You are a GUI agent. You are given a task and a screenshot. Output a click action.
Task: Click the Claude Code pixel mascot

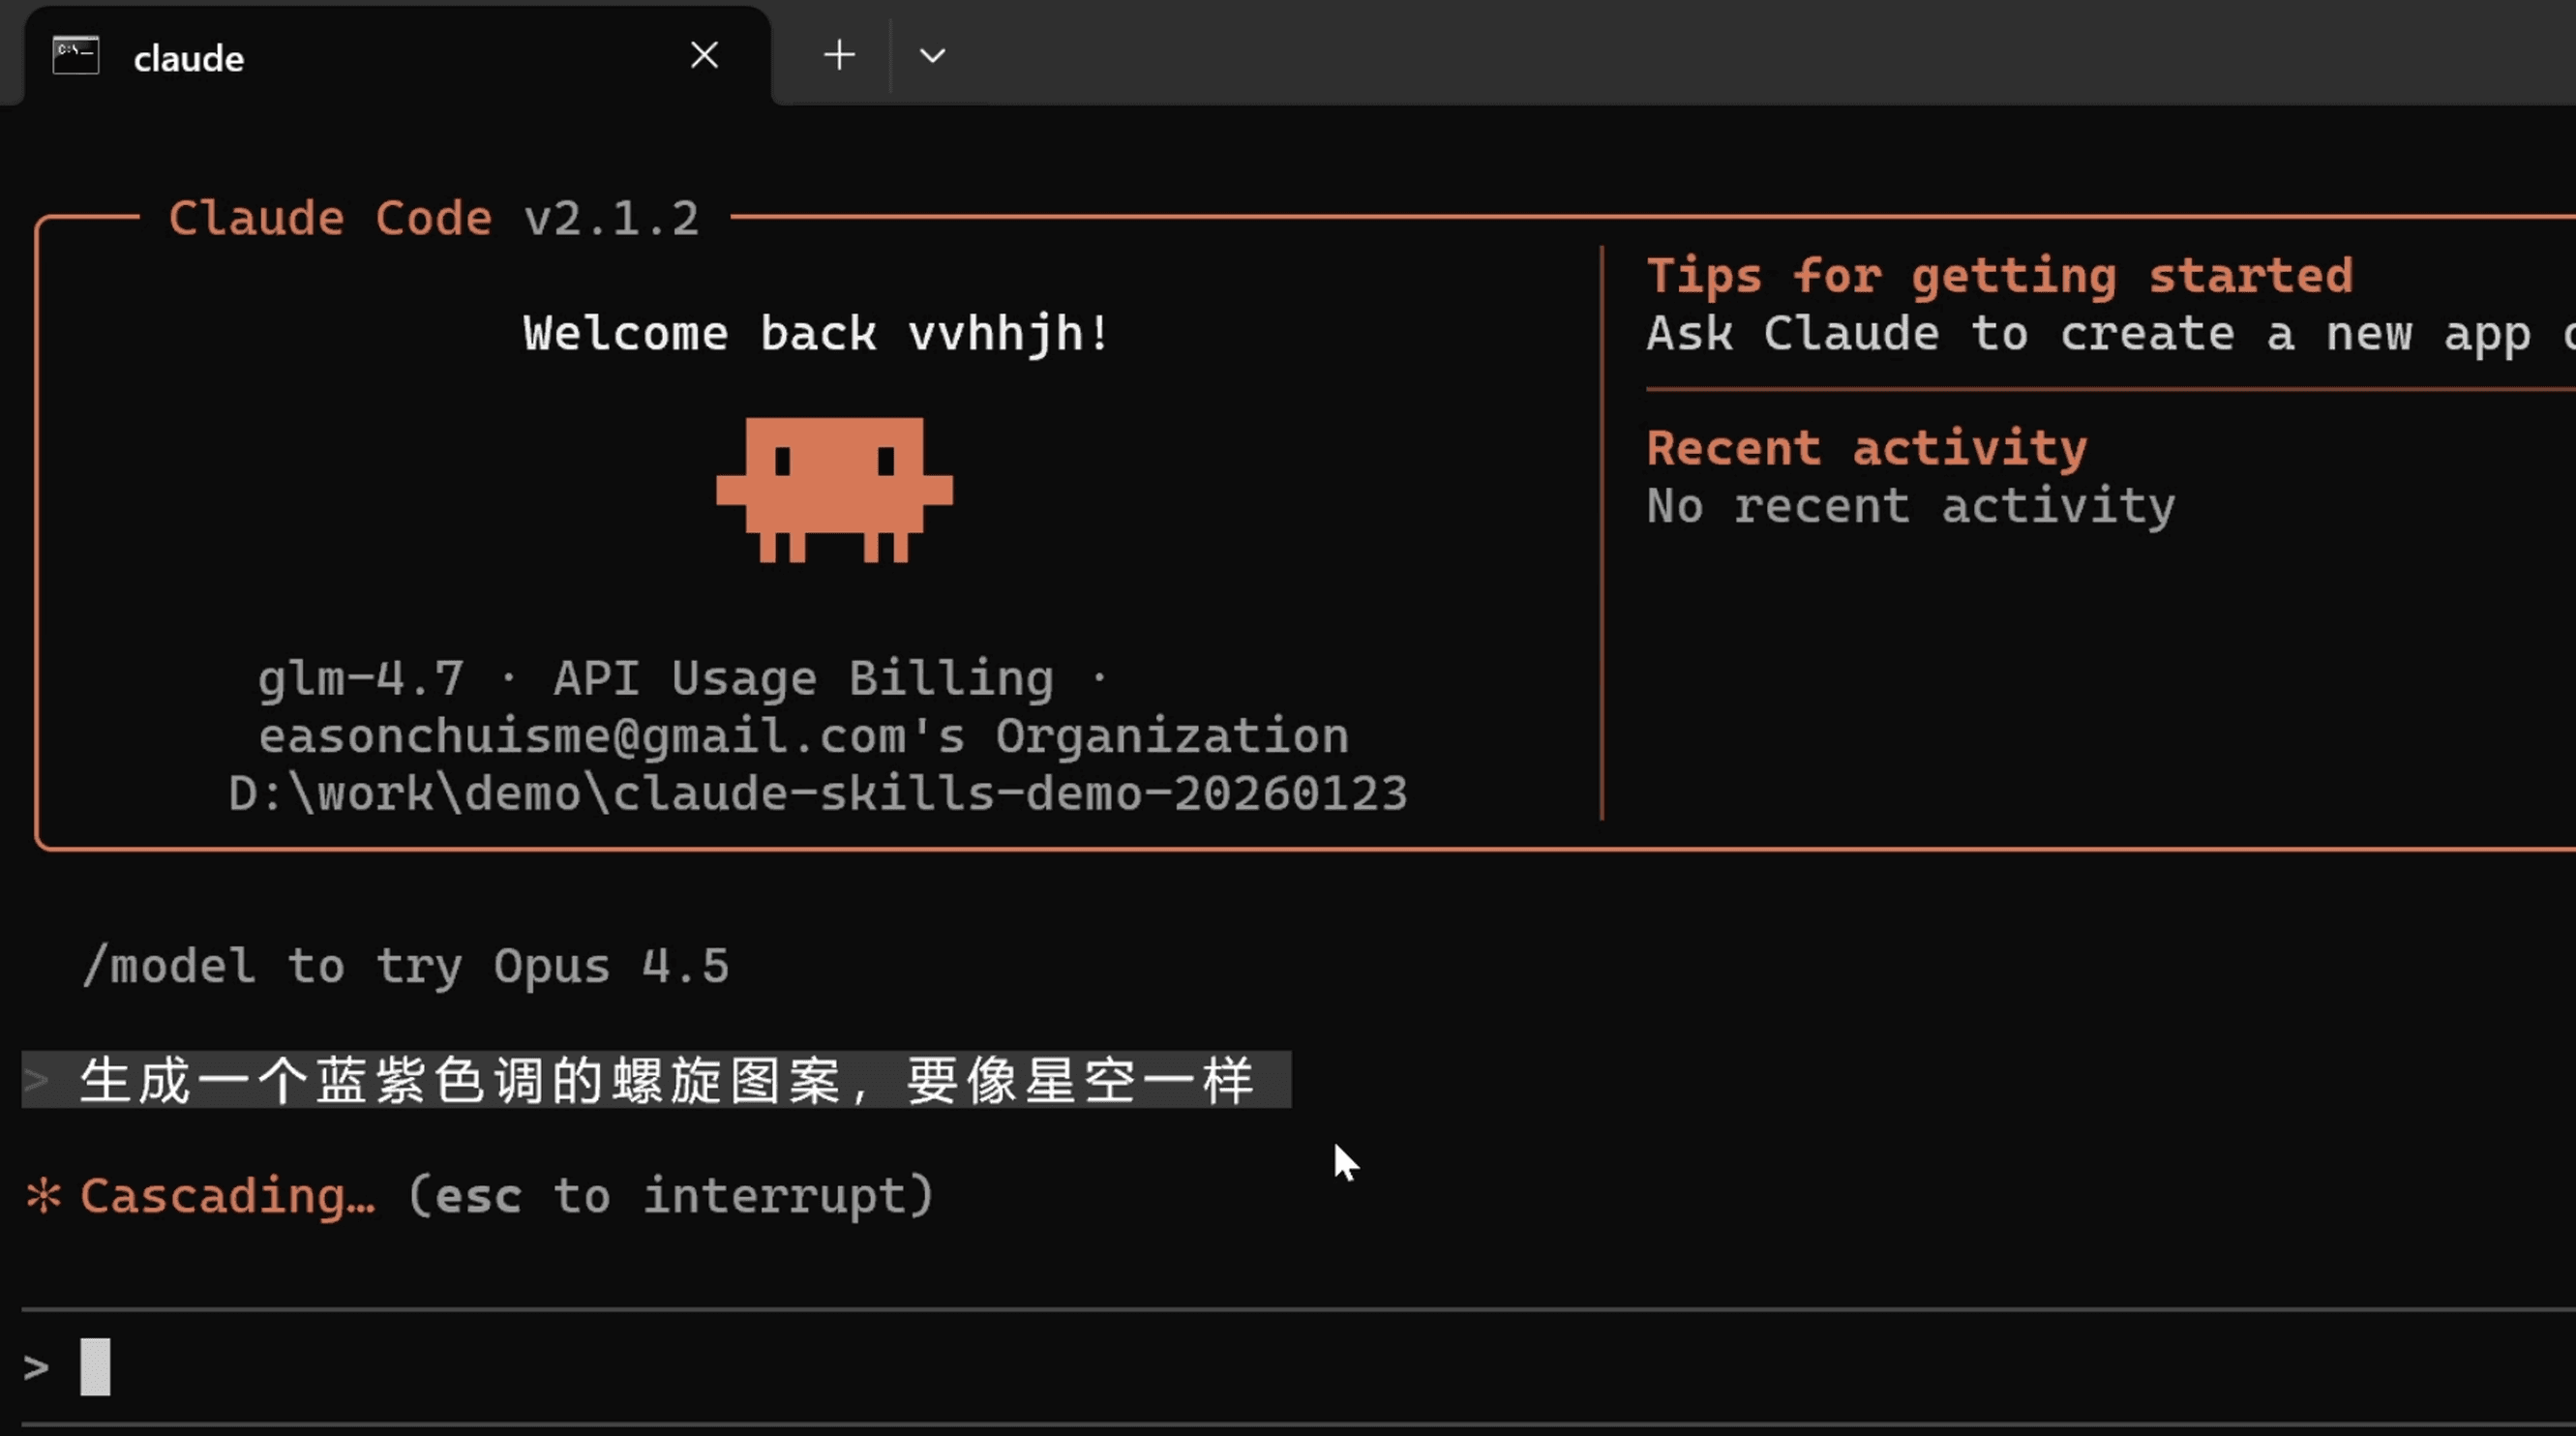(834, 490)
